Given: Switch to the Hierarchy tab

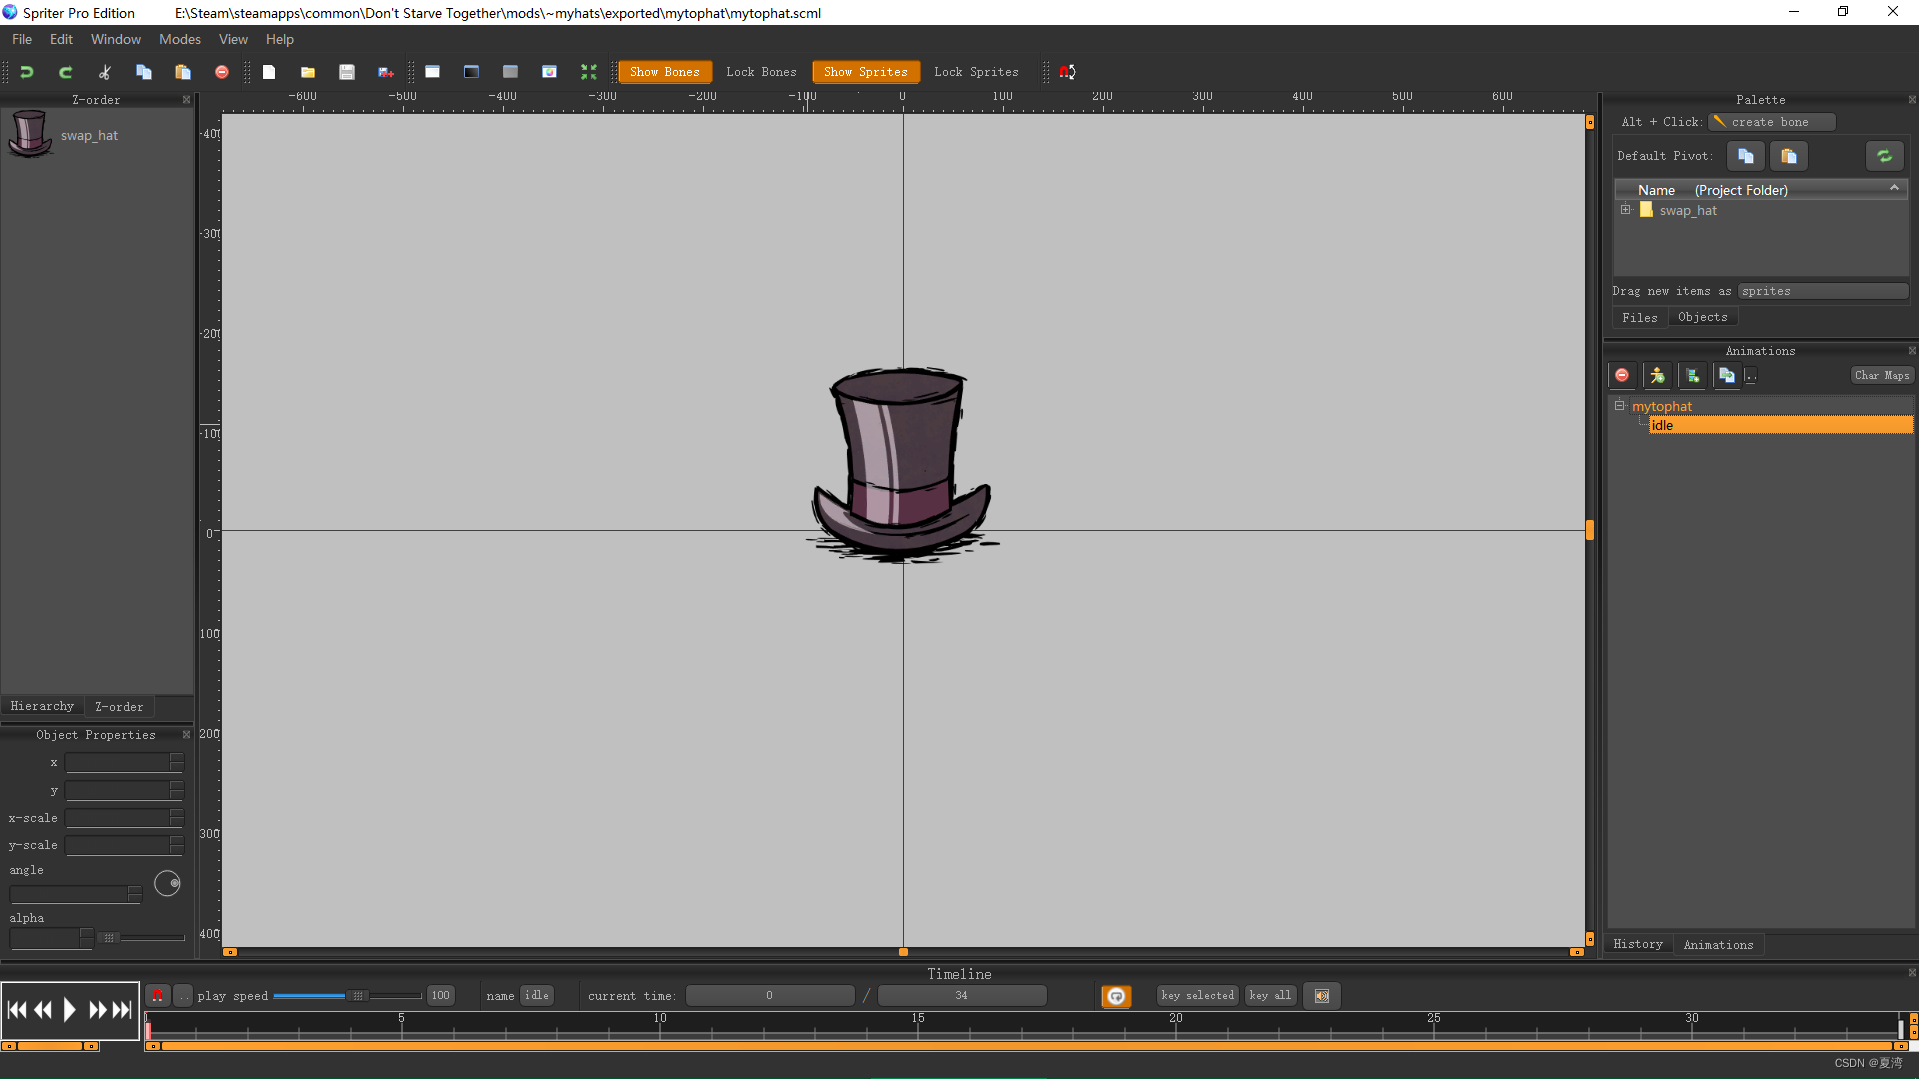Looking at the screenshot, I should click(x=42, y=706).
